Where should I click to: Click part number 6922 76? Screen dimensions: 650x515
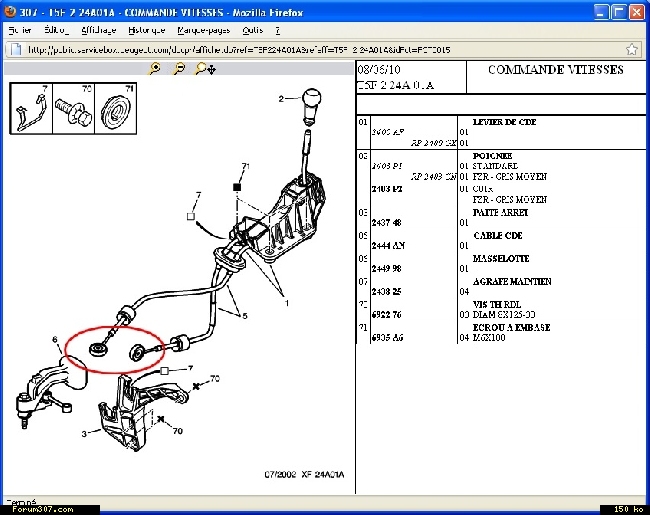point(386,315)
